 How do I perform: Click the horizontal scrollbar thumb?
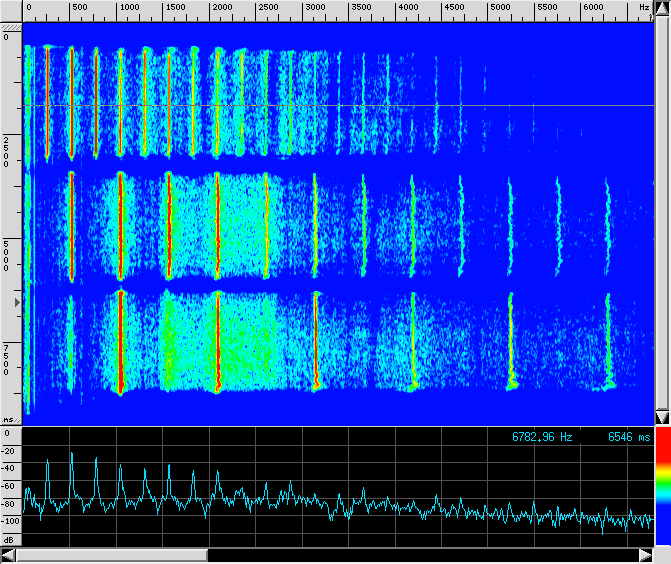click(x=112, y=555)
